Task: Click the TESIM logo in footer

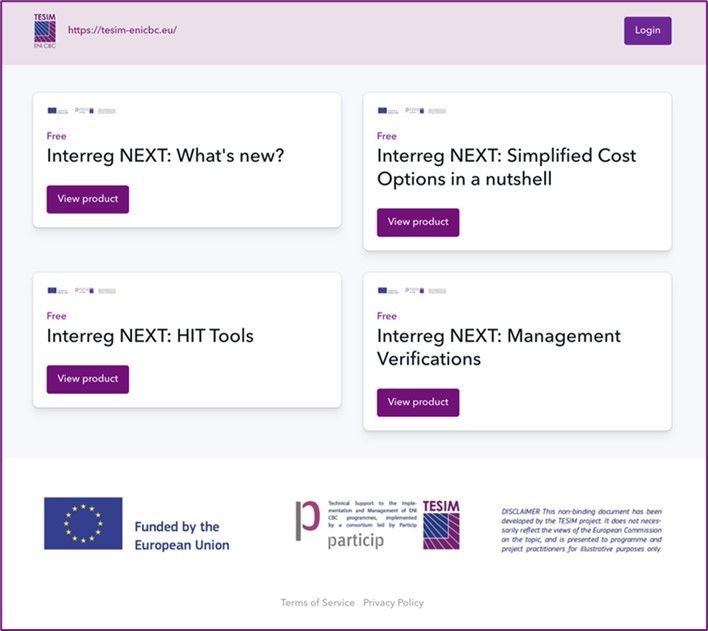Action: tap(441, 525)
